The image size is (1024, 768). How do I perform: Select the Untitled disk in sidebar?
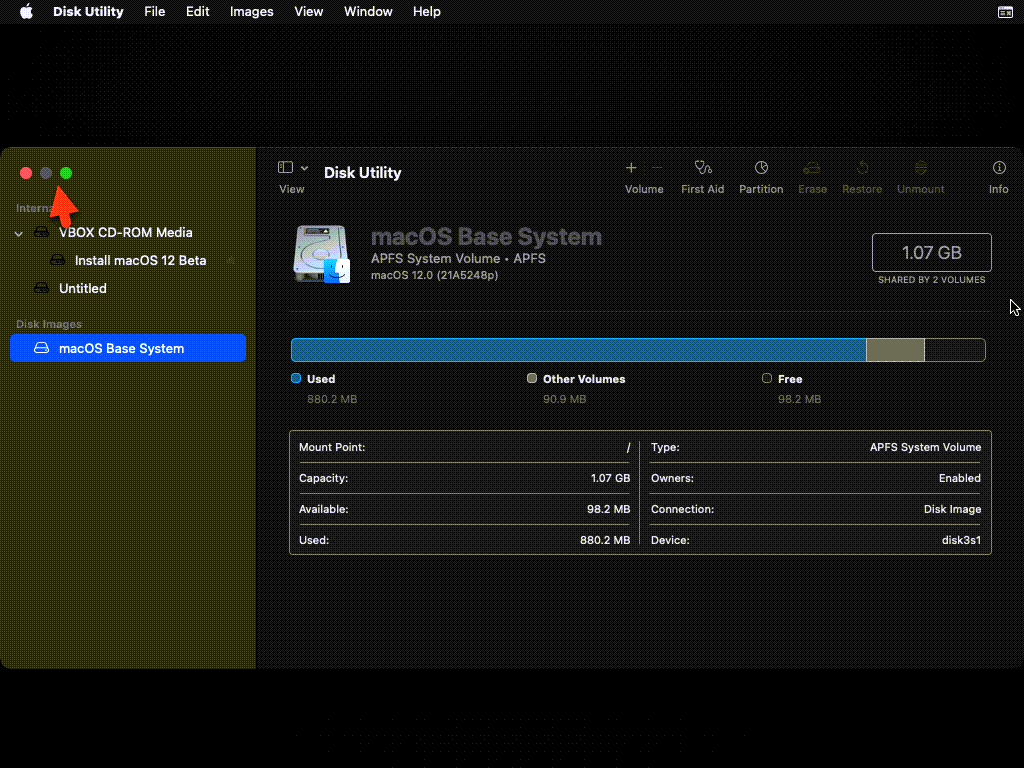click(82, 288)
